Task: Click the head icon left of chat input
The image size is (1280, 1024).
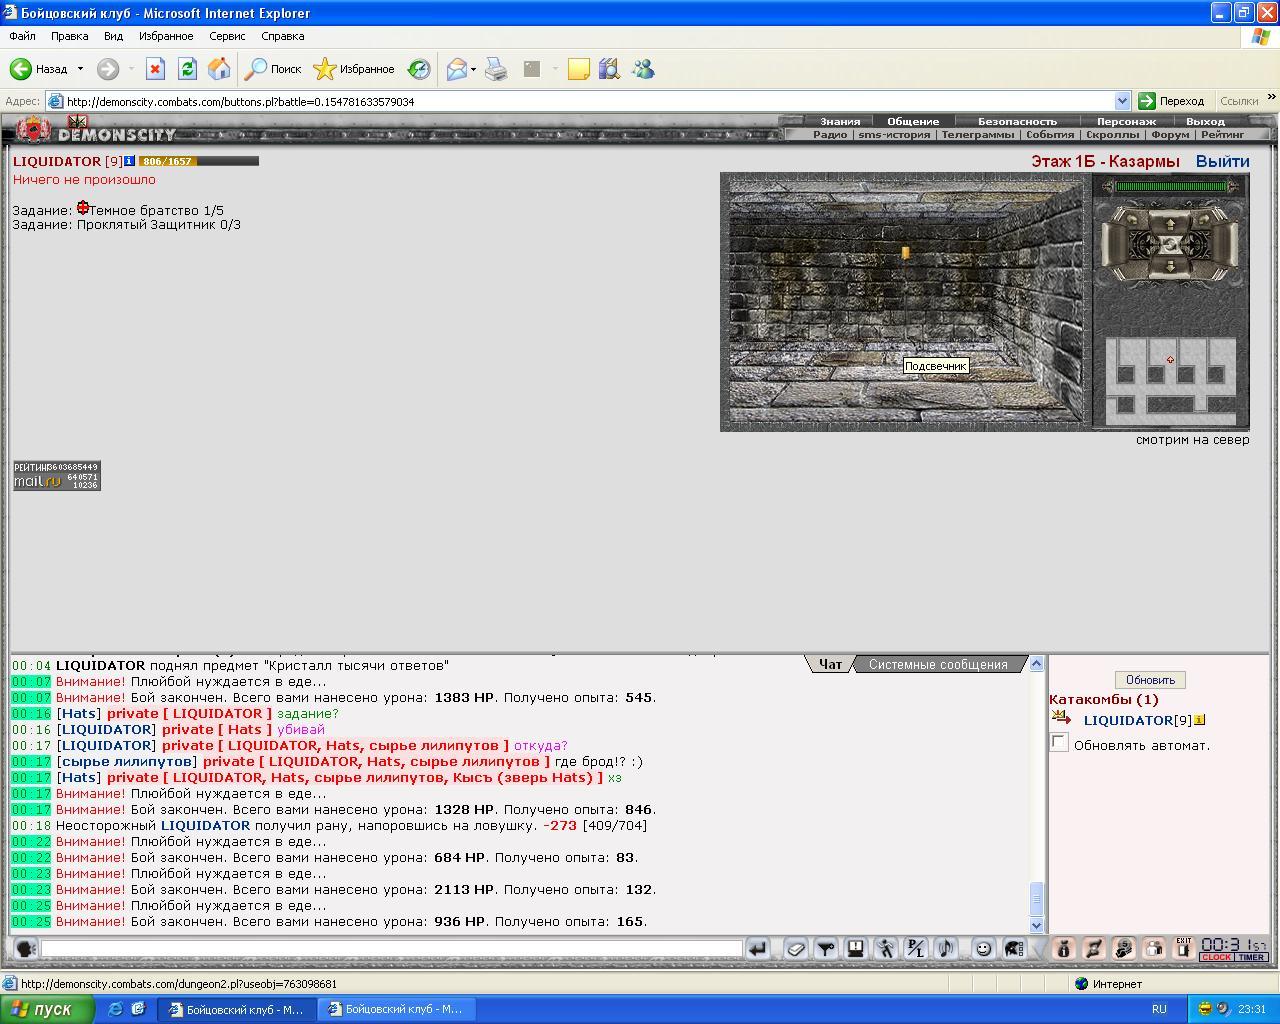Action: click(x=25, y=949)
